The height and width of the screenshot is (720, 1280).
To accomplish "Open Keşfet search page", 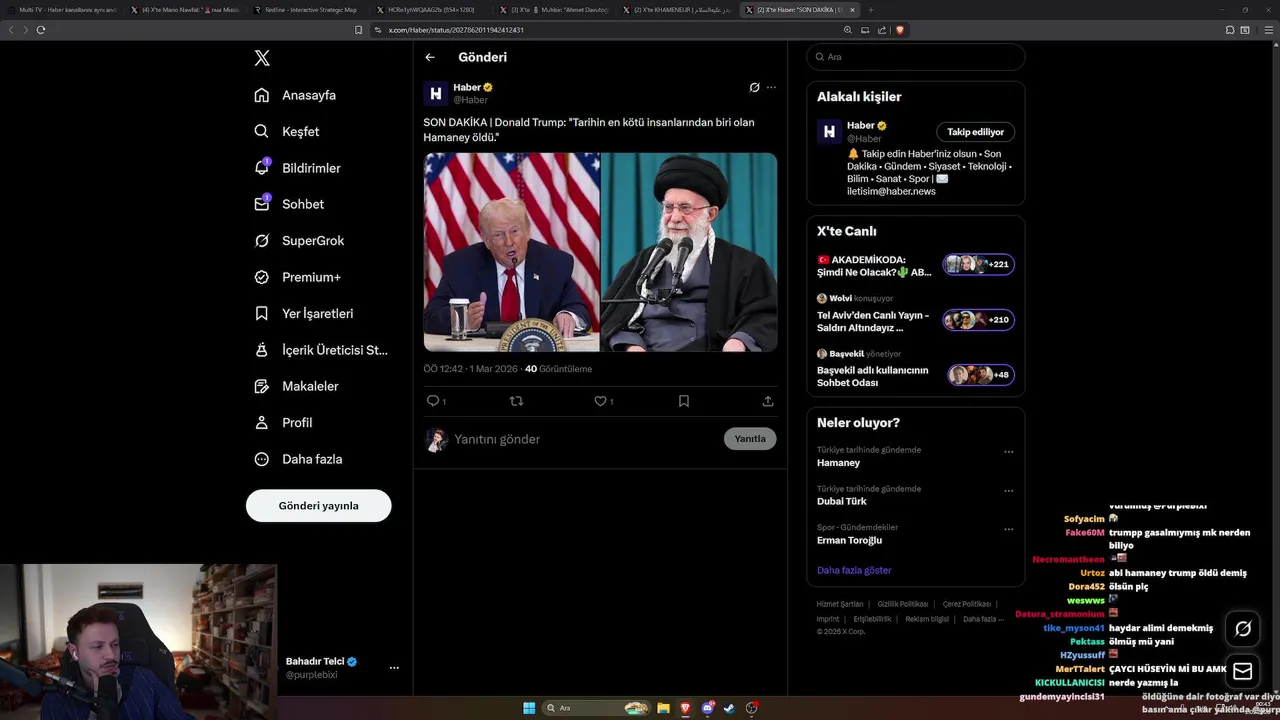I will 287,131.
